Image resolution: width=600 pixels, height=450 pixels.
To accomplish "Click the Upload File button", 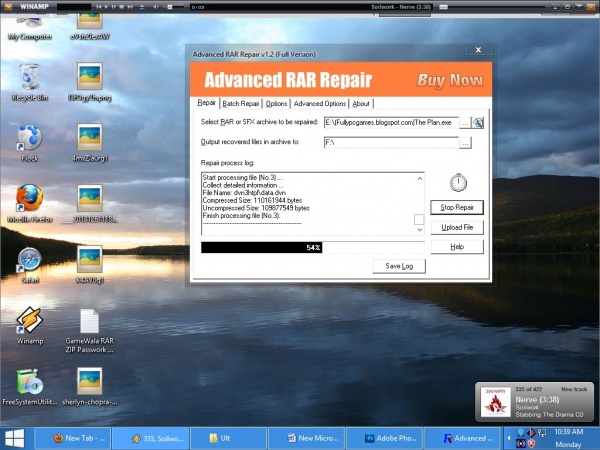I will (457, 227).
